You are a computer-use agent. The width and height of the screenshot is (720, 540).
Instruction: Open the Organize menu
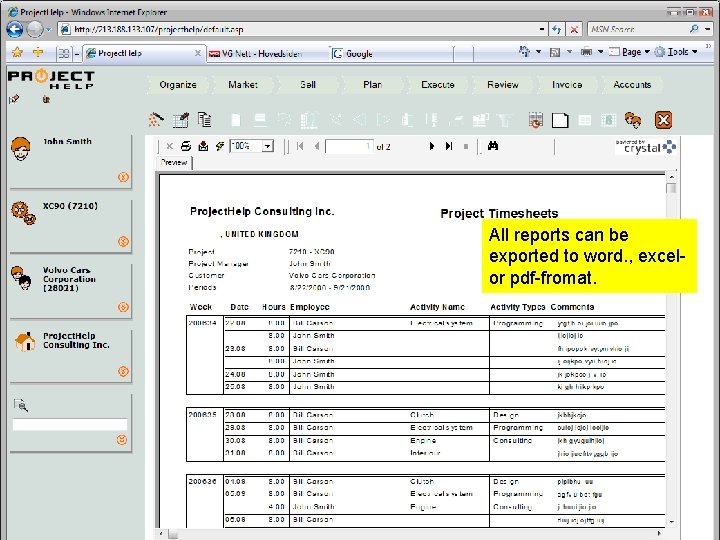coord(178,85)
